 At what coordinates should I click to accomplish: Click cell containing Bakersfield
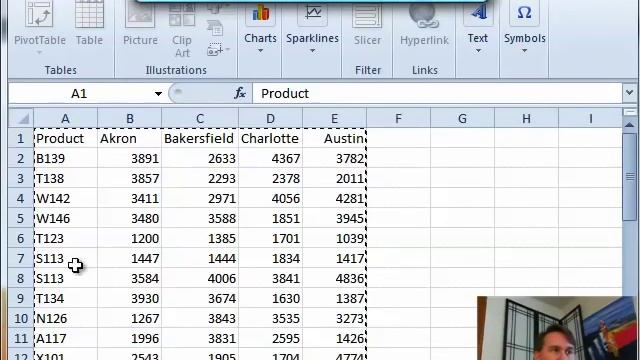point(200,138)
